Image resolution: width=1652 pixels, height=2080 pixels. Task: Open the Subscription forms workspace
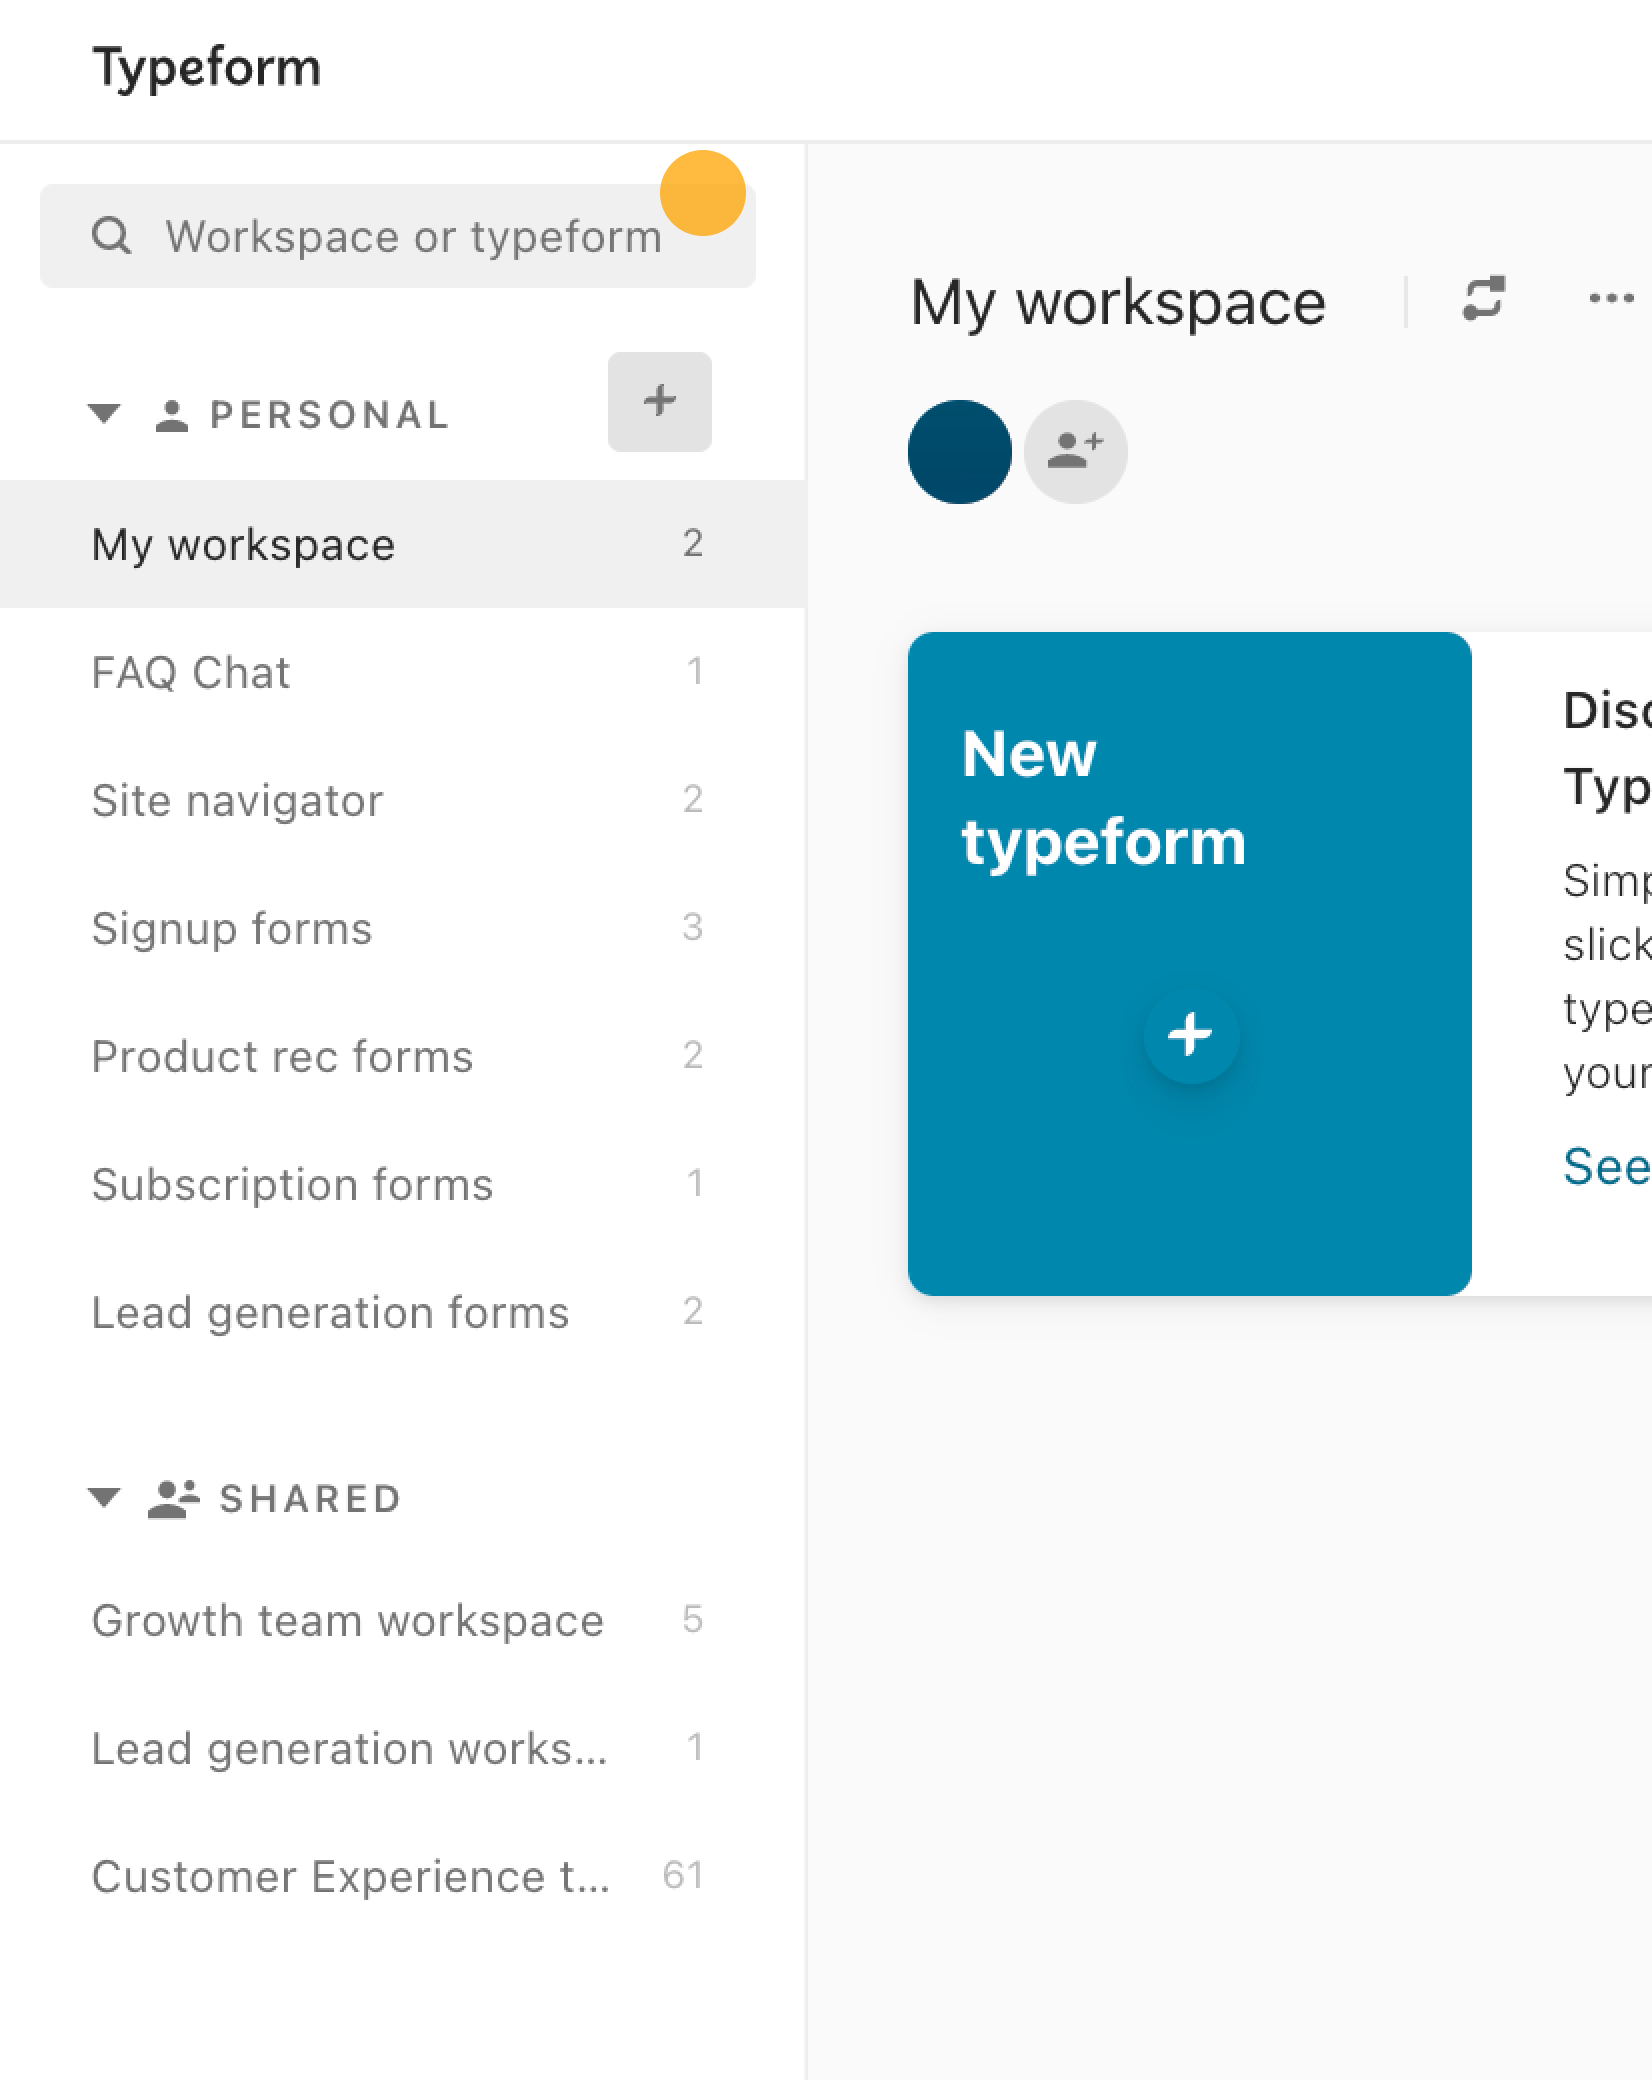(402, 1184)
